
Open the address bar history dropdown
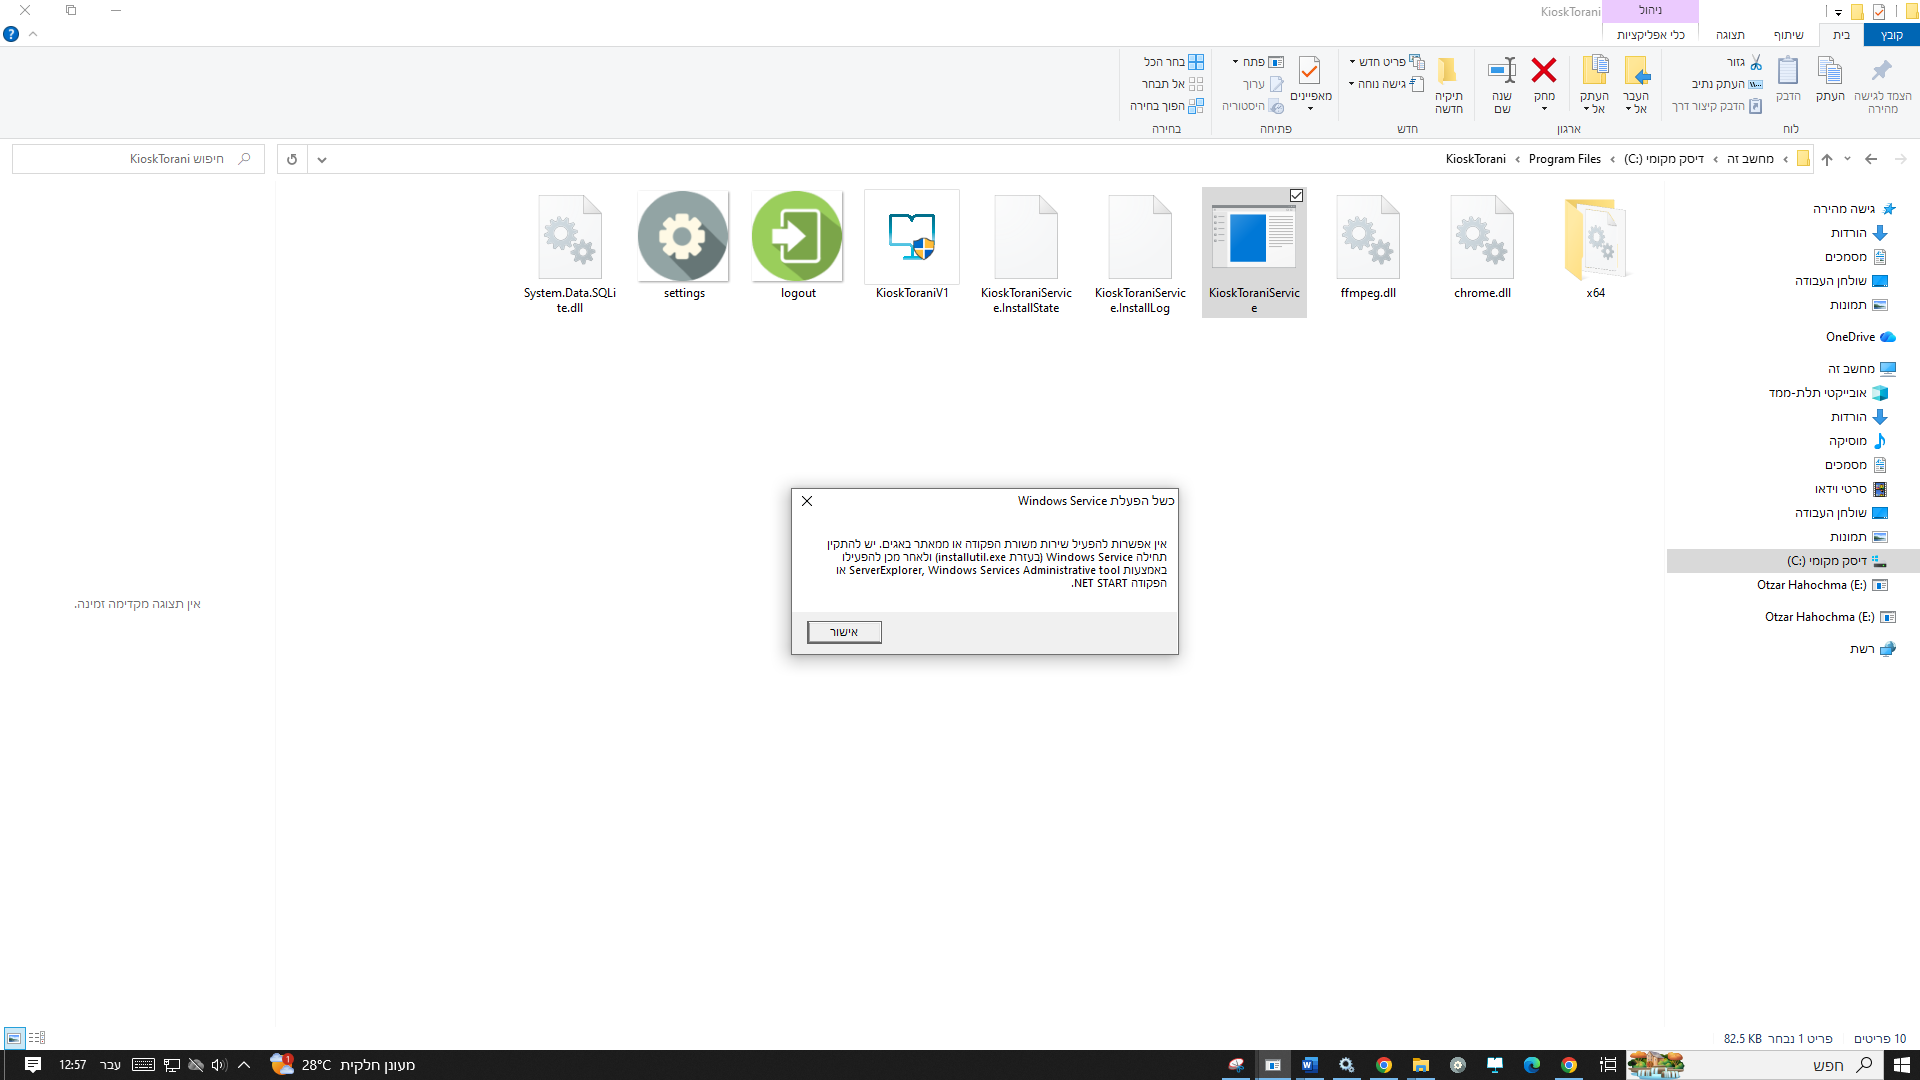pyautogui.click(x=322, y=159)
